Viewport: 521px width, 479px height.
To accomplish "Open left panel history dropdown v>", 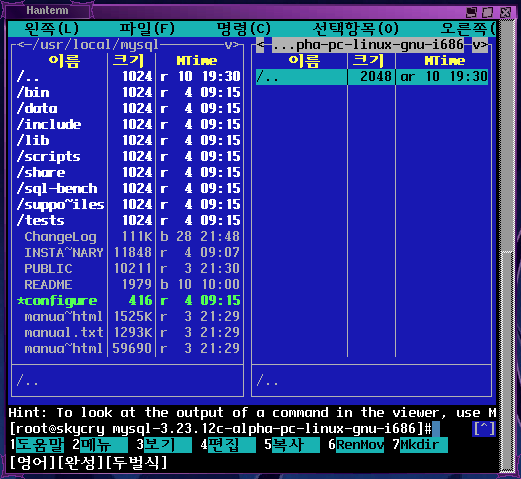I will [232, 45].
